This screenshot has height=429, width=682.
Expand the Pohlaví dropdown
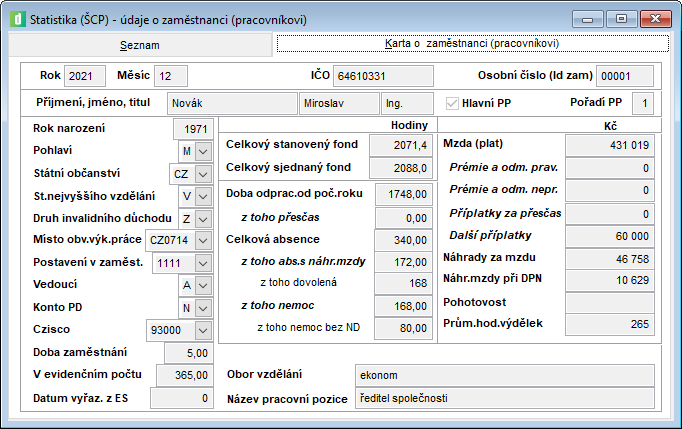[203, 151]
